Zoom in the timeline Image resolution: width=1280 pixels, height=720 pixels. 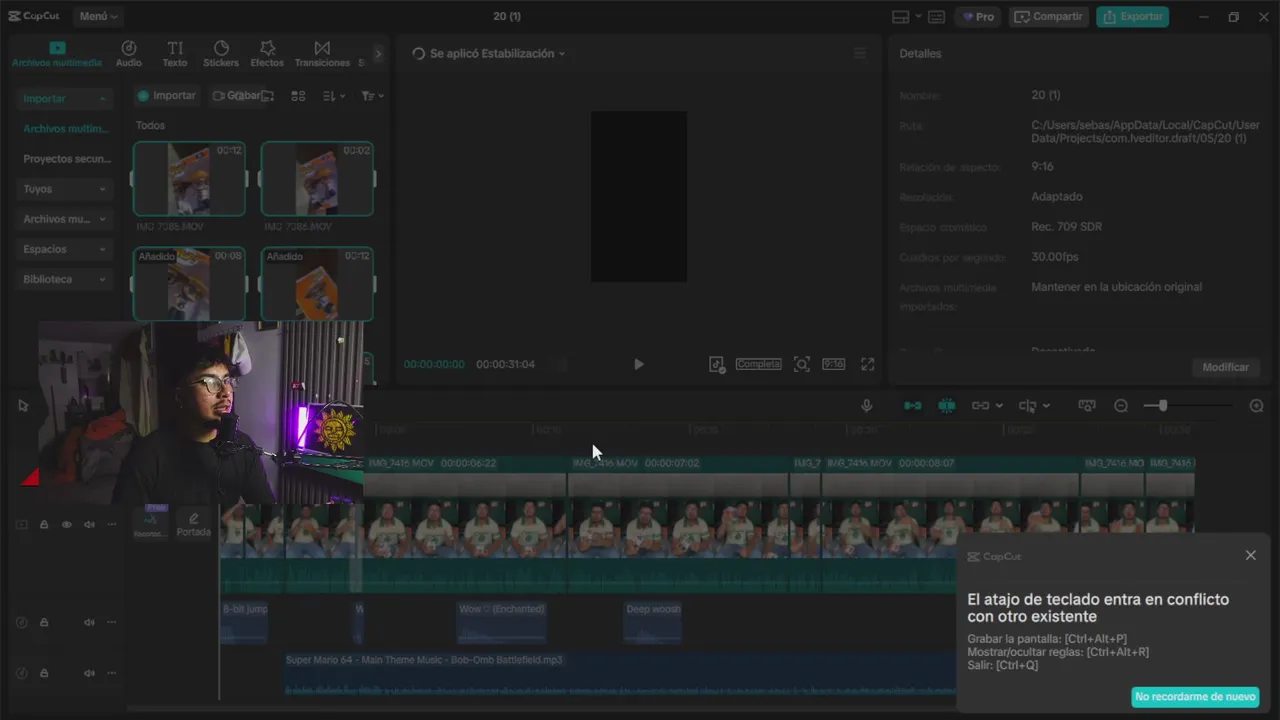point(1257,406)
